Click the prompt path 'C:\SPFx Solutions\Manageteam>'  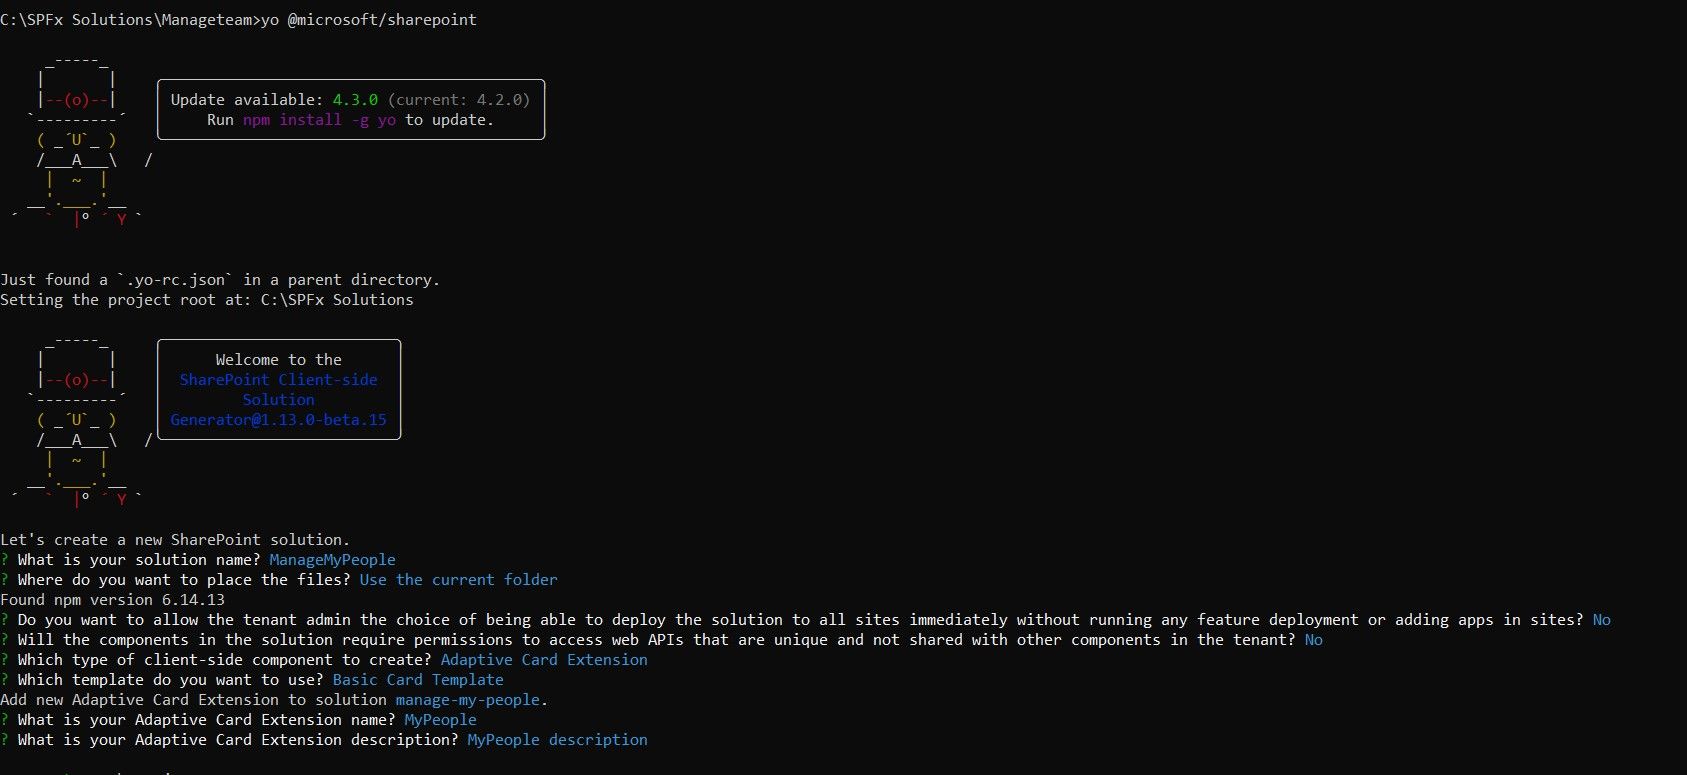pyautogui.click(x=130, y=20)
